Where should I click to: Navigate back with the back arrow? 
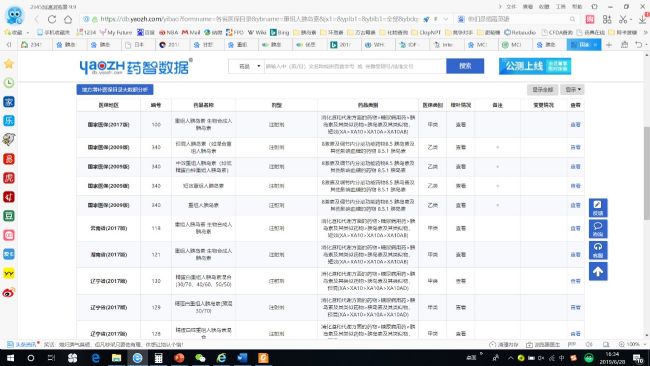pyautogui.click(x=36, y=19)
